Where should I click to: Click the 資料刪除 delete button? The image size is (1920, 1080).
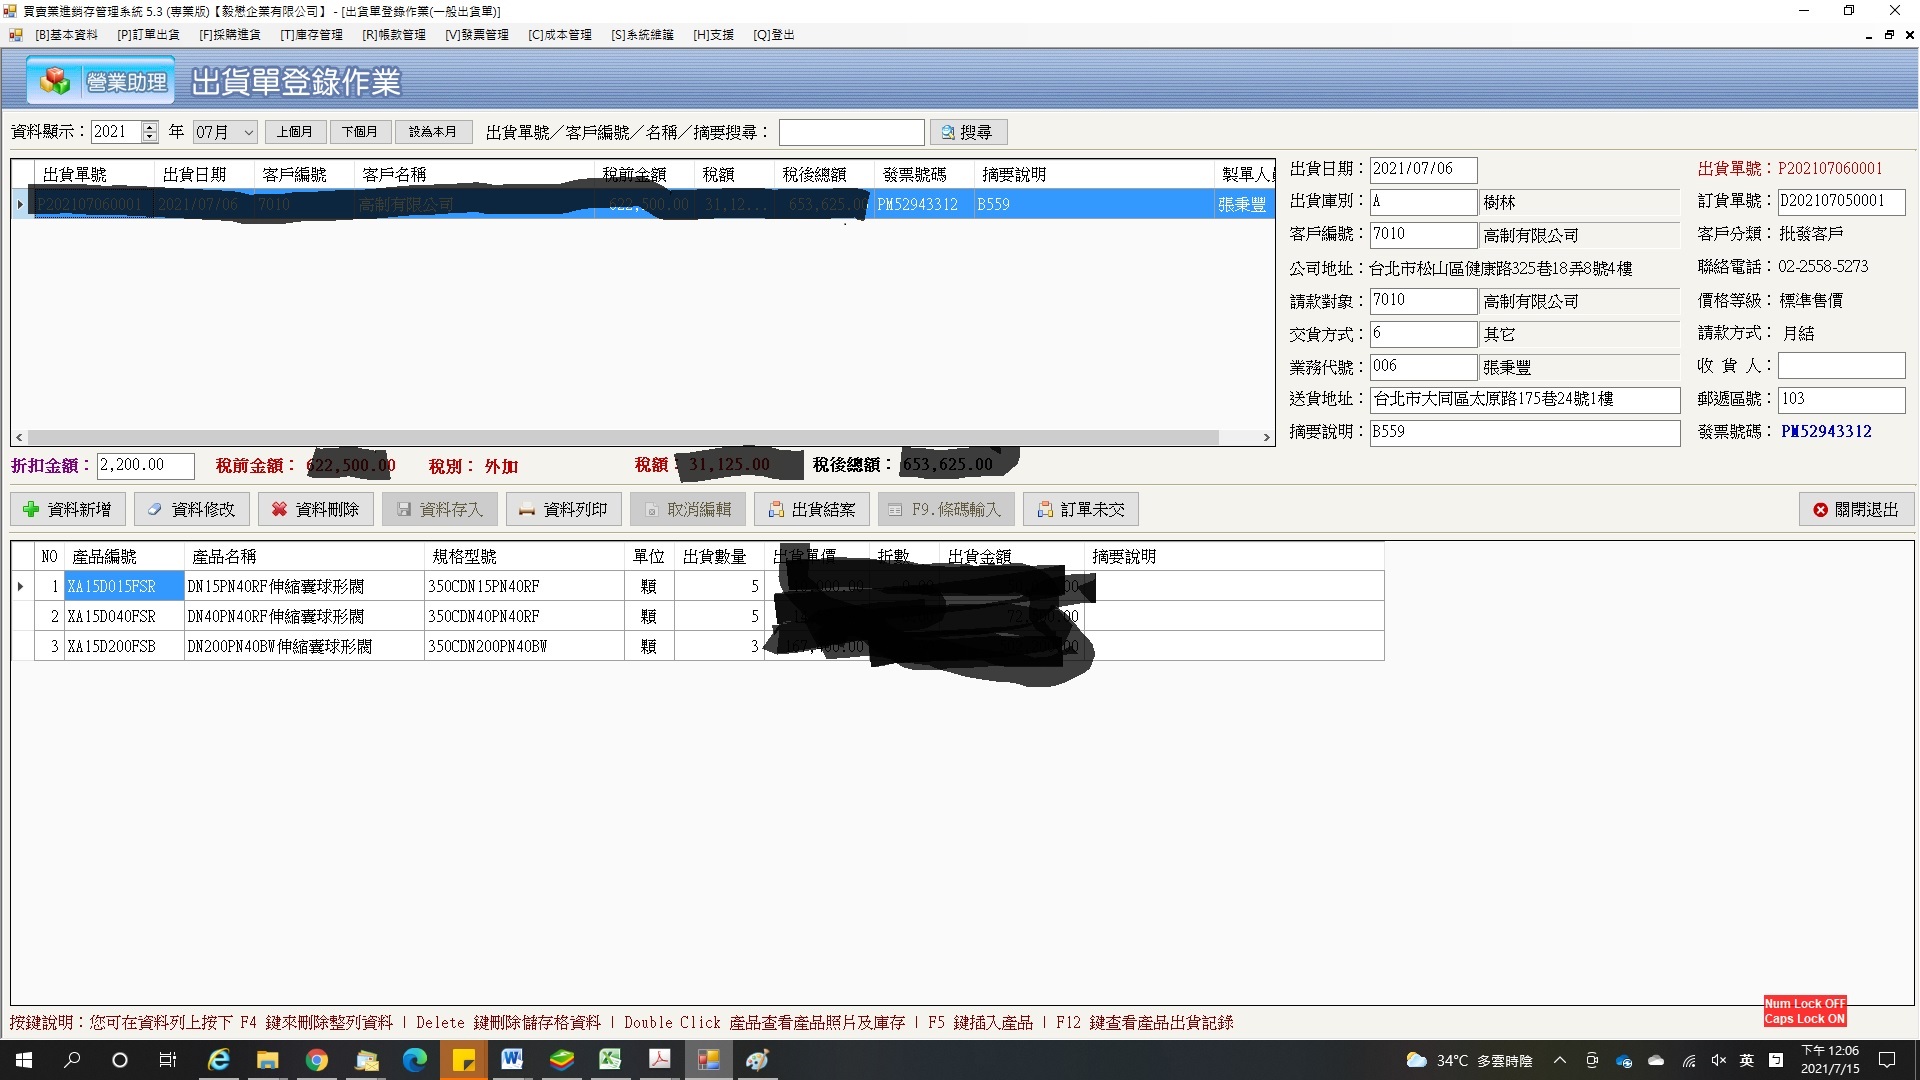pyautogui.click(x=316, y=510)
